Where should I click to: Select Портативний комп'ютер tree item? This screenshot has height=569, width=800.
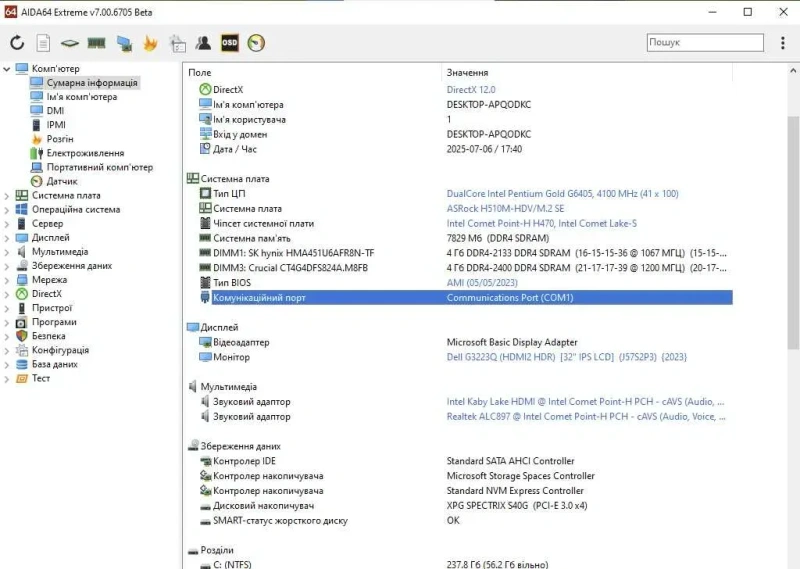[x=99, y=167]
